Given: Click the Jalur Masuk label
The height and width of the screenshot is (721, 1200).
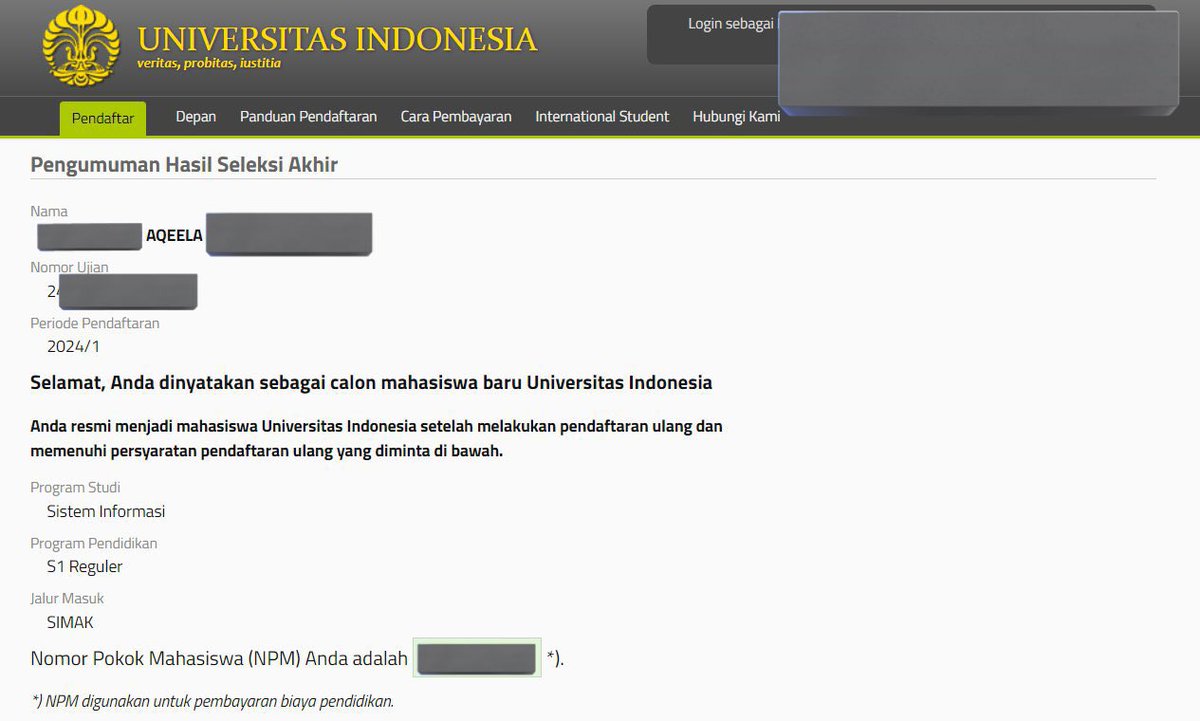Looking at the screenshot, I should (x=67, y=598).
